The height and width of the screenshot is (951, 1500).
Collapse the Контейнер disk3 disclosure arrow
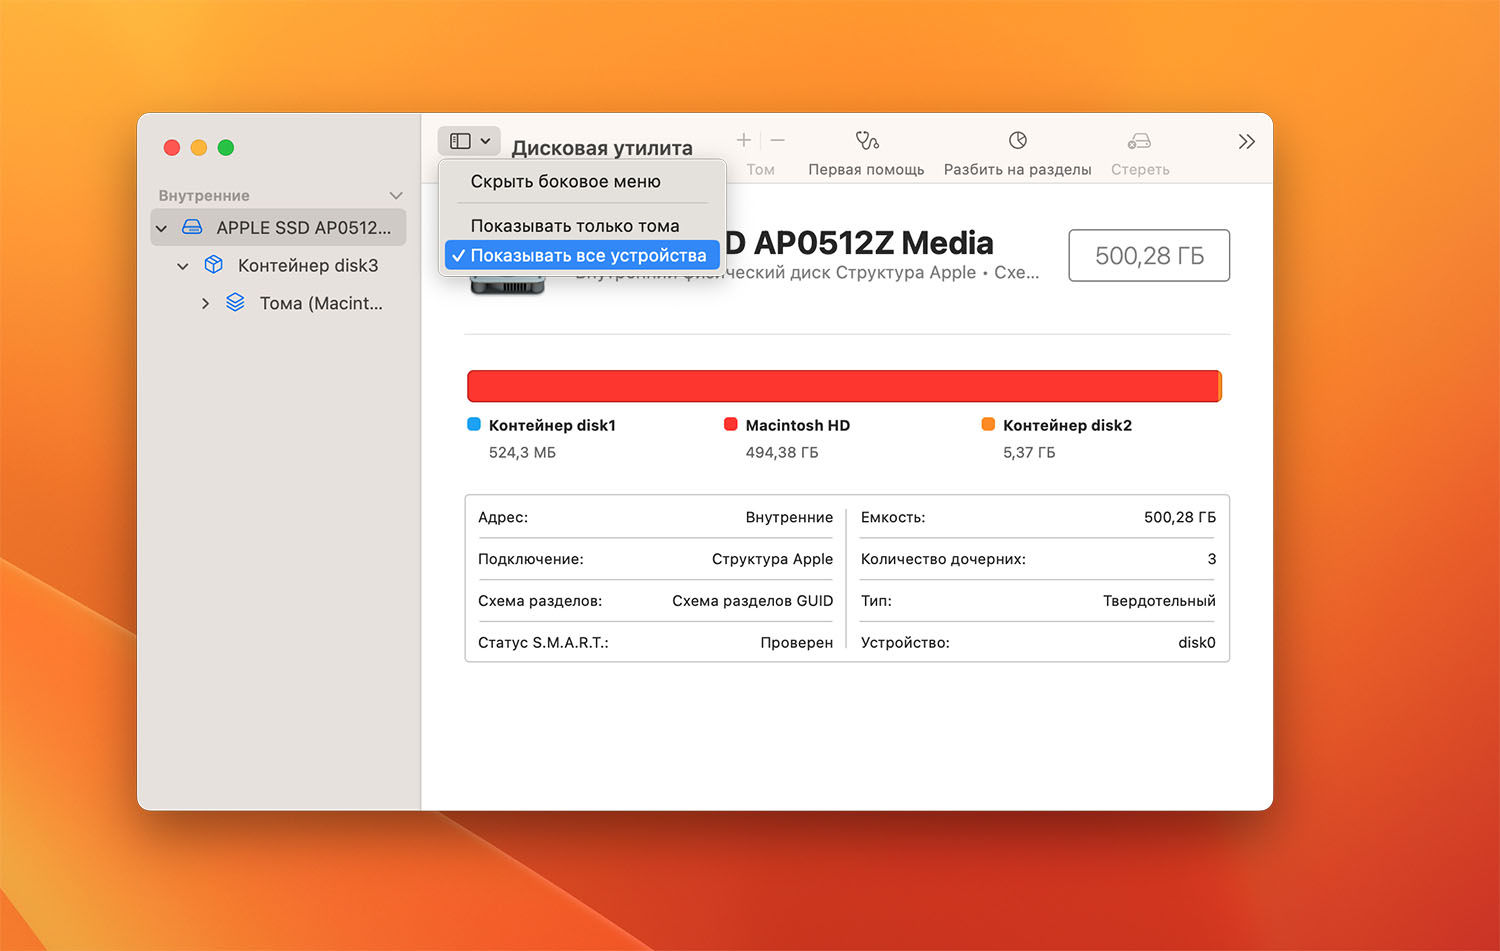[x=183, y=266]
